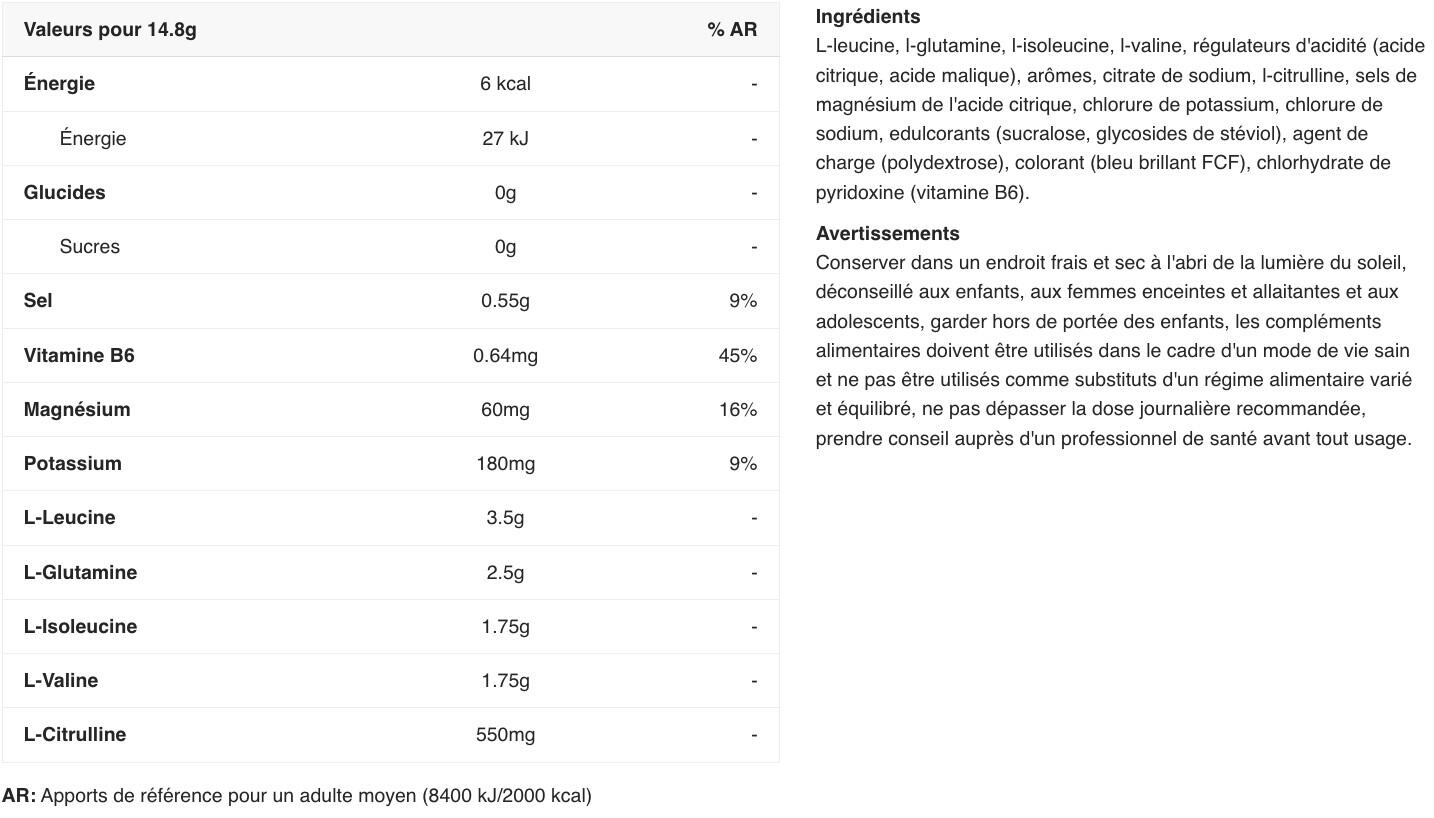
Task: Select the 16% value for Magnésium
Action: click(x=737, y=410)
